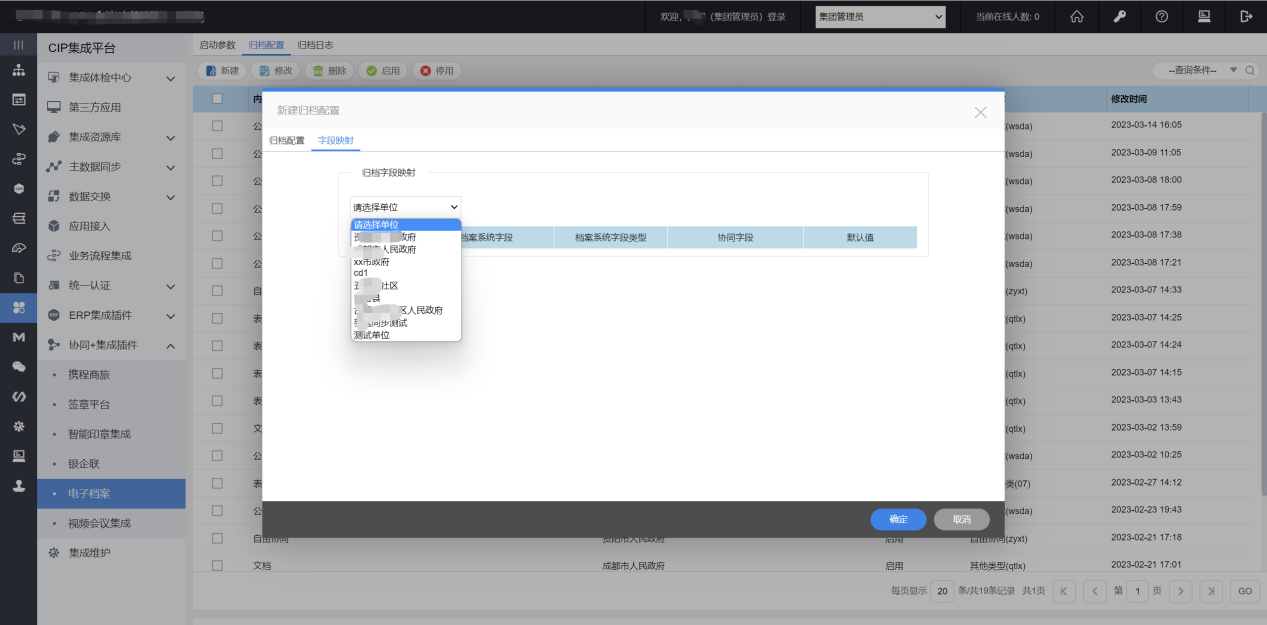Viewport: 1267px width, 625px height.
Task: Click the key password icon
Action: [x=1119, y=16]
